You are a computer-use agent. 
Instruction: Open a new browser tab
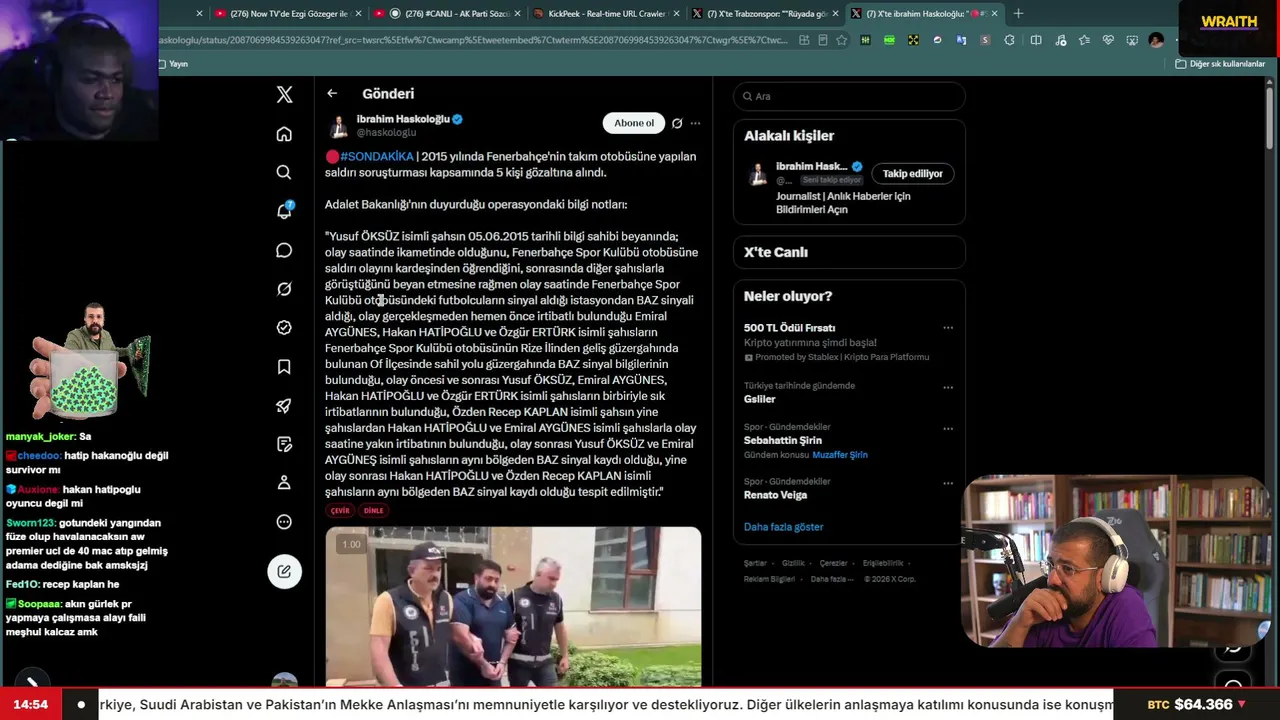click(x=1018, y=14)
